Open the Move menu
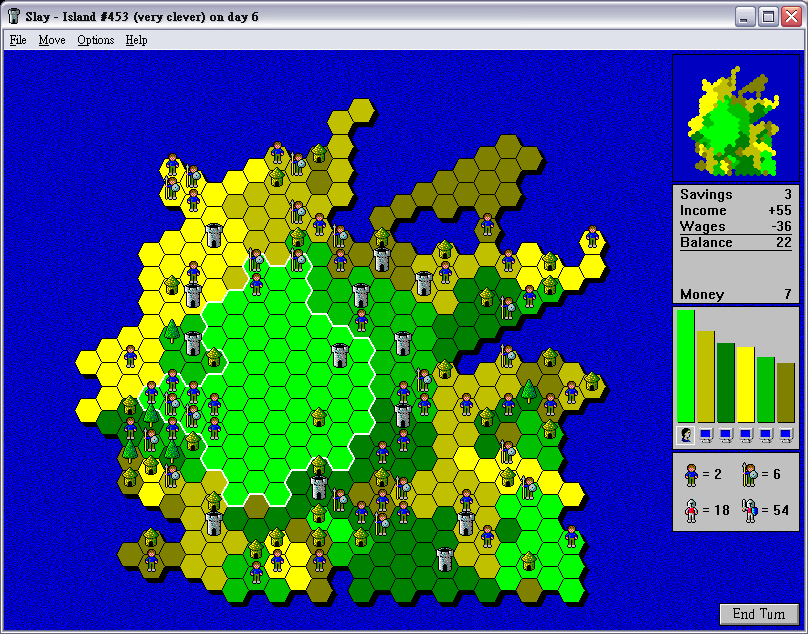Image resolution: width=808 pixels, height=634 pixels. [x=52, y=40]
